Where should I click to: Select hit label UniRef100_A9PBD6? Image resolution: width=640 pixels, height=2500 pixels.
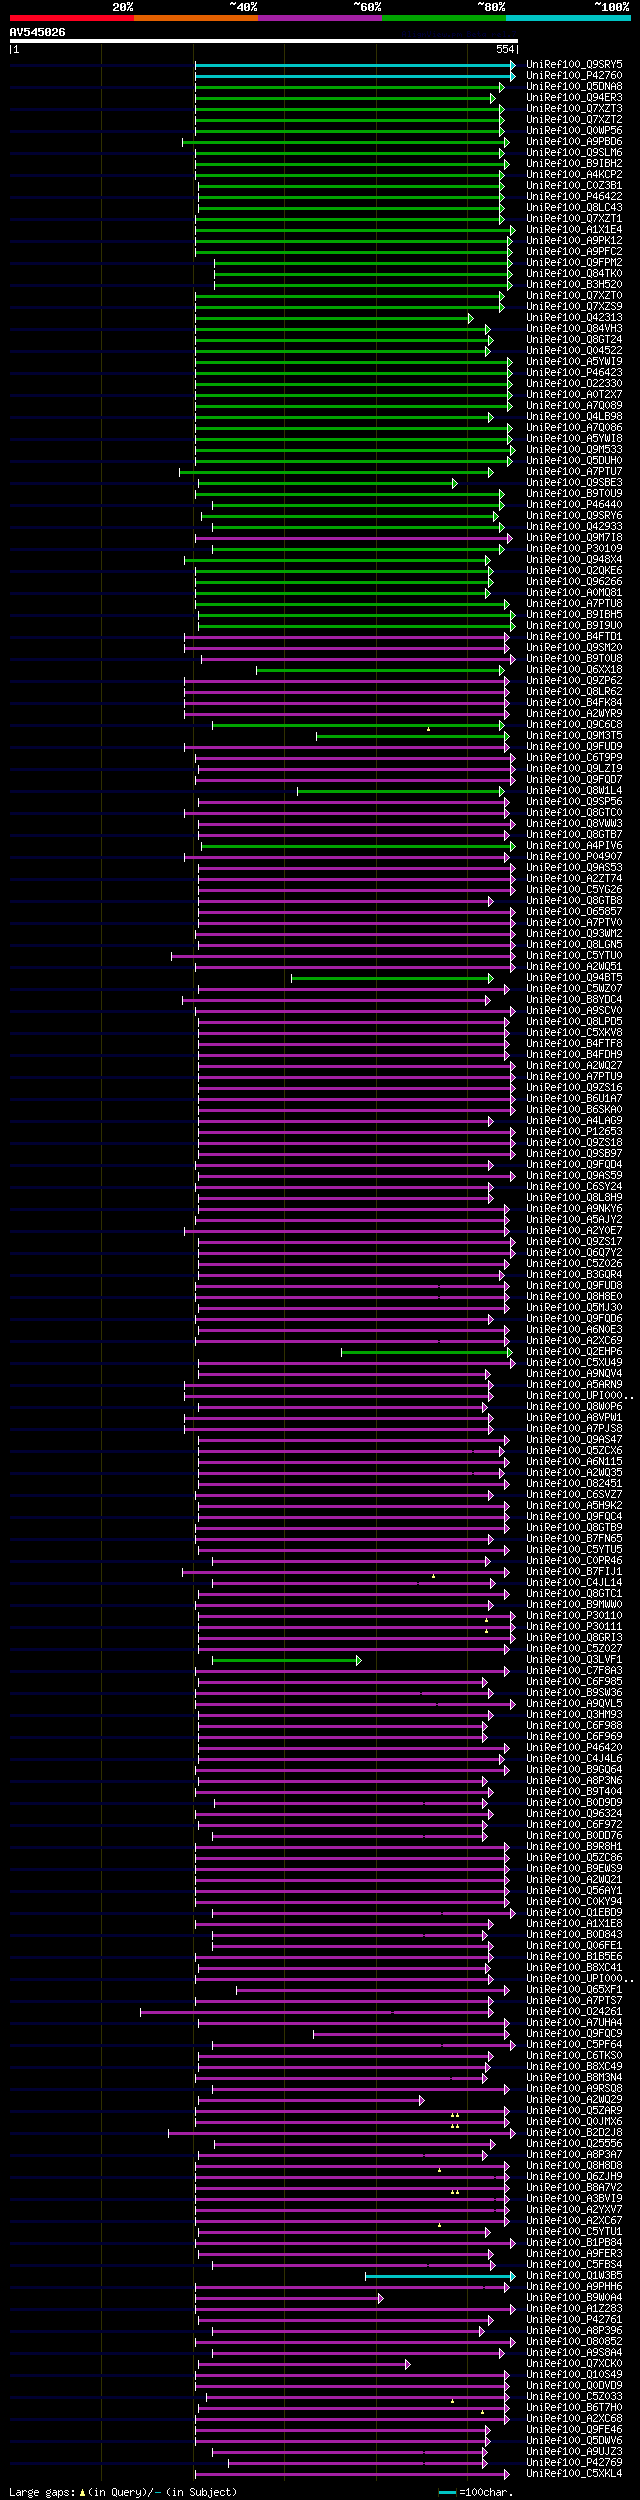pos(574,141)
